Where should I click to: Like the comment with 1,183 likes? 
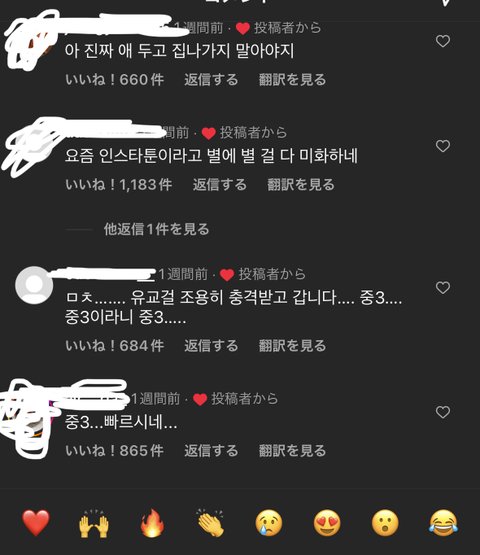[x=443, y=146]
